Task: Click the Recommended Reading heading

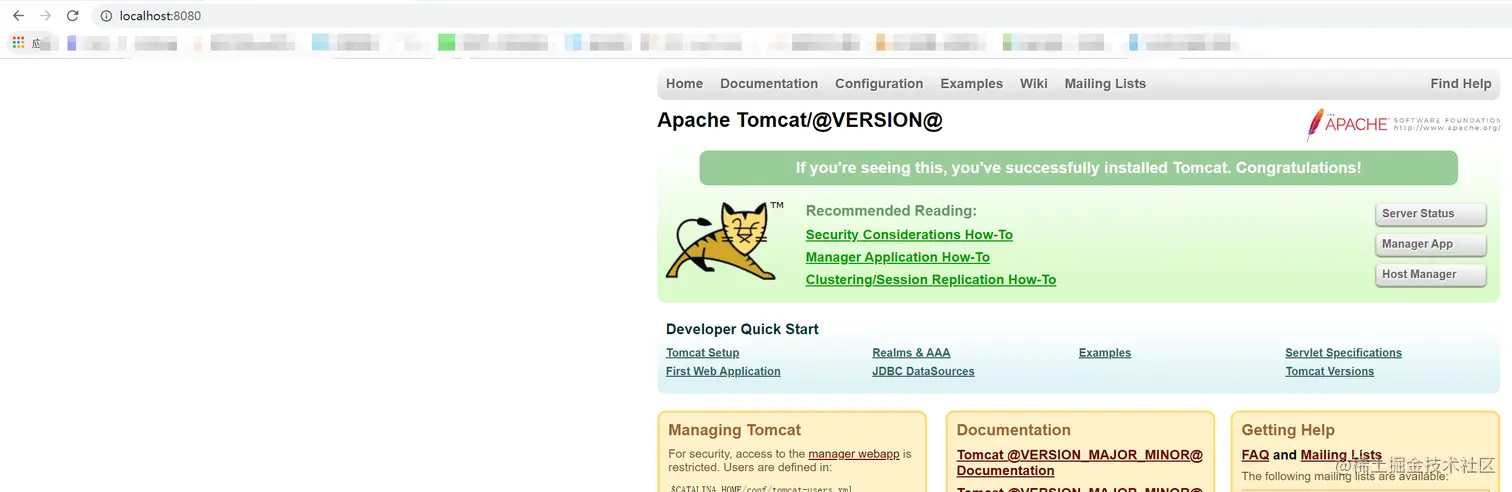Action: click(891, 211)
